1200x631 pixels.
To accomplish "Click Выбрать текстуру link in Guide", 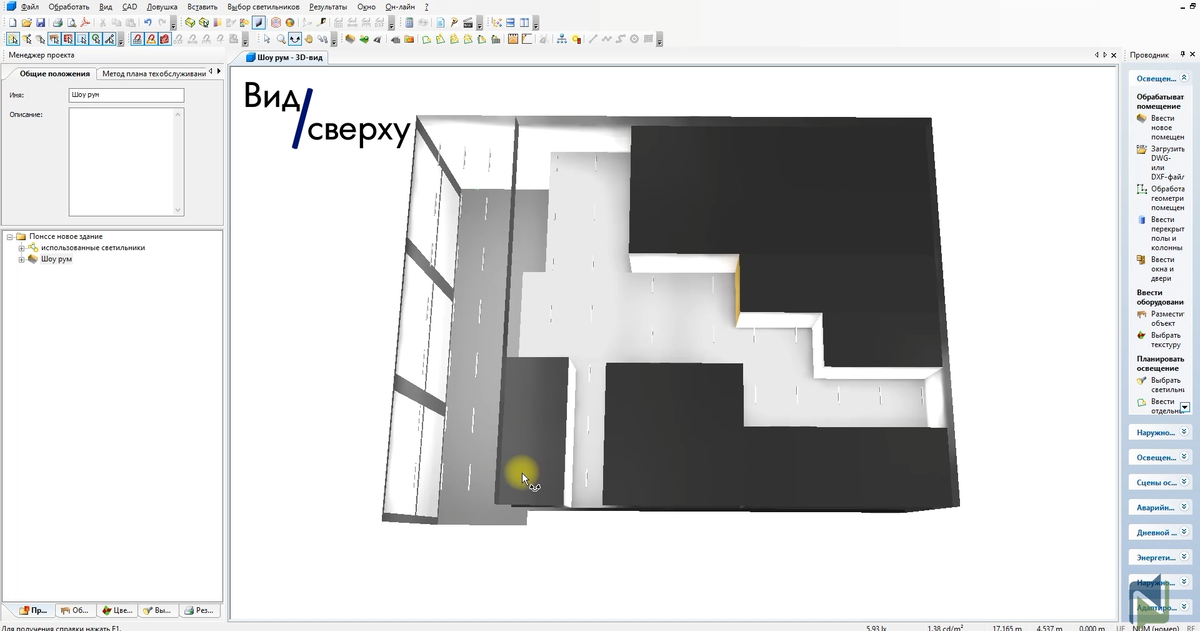I will [1168, 340].
